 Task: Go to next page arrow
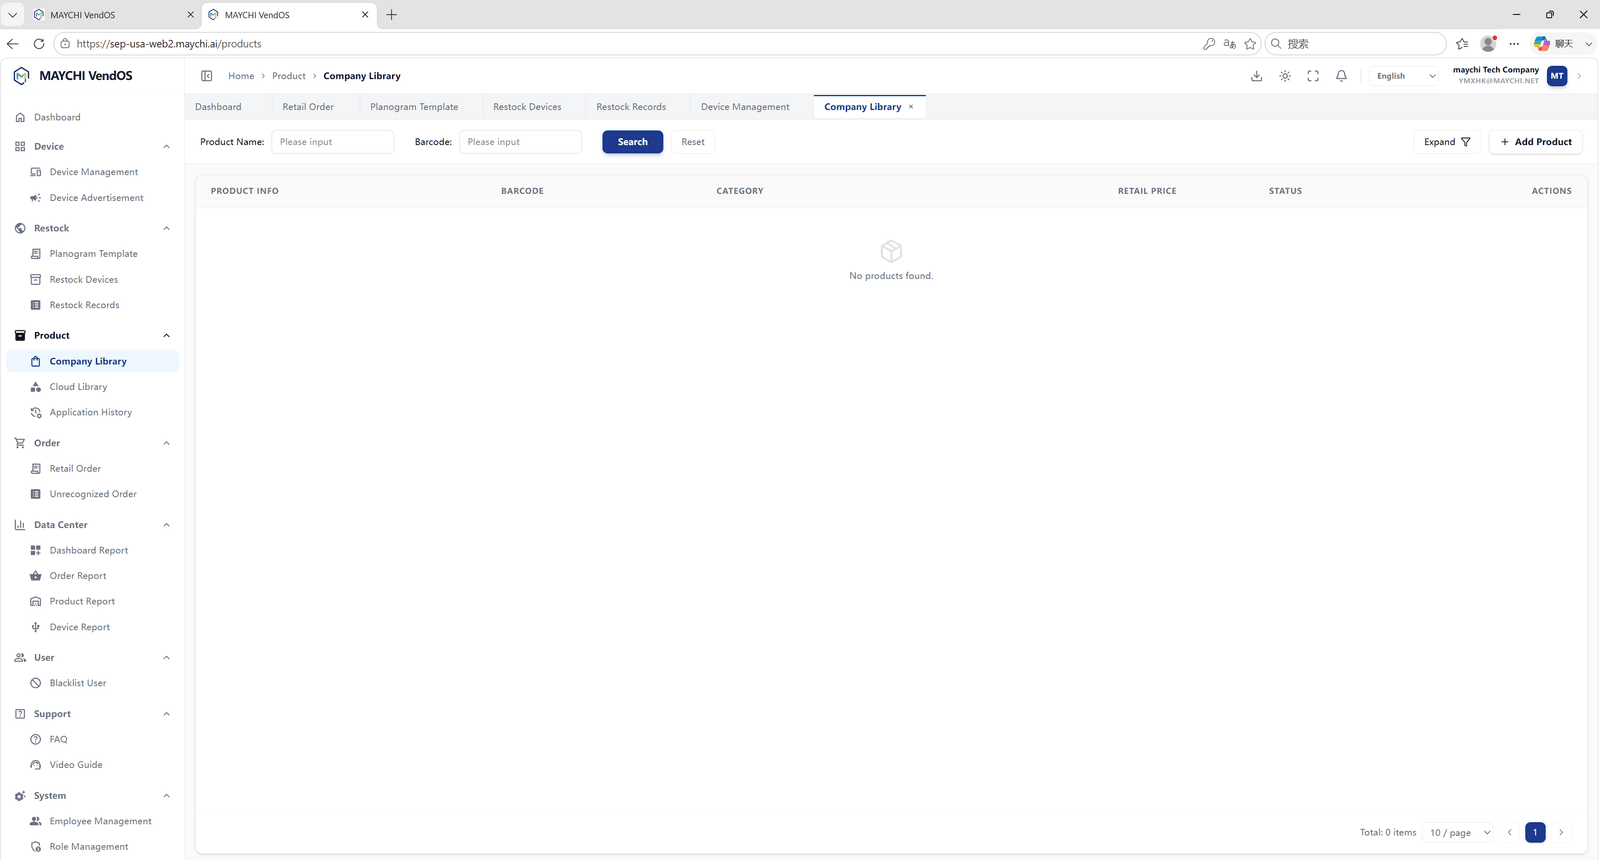tap(1561, 832)
